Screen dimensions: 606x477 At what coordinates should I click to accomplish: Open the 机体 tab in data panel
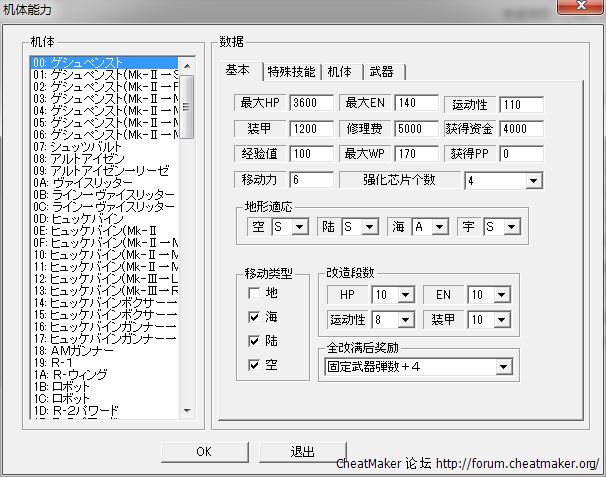point(339,72)
